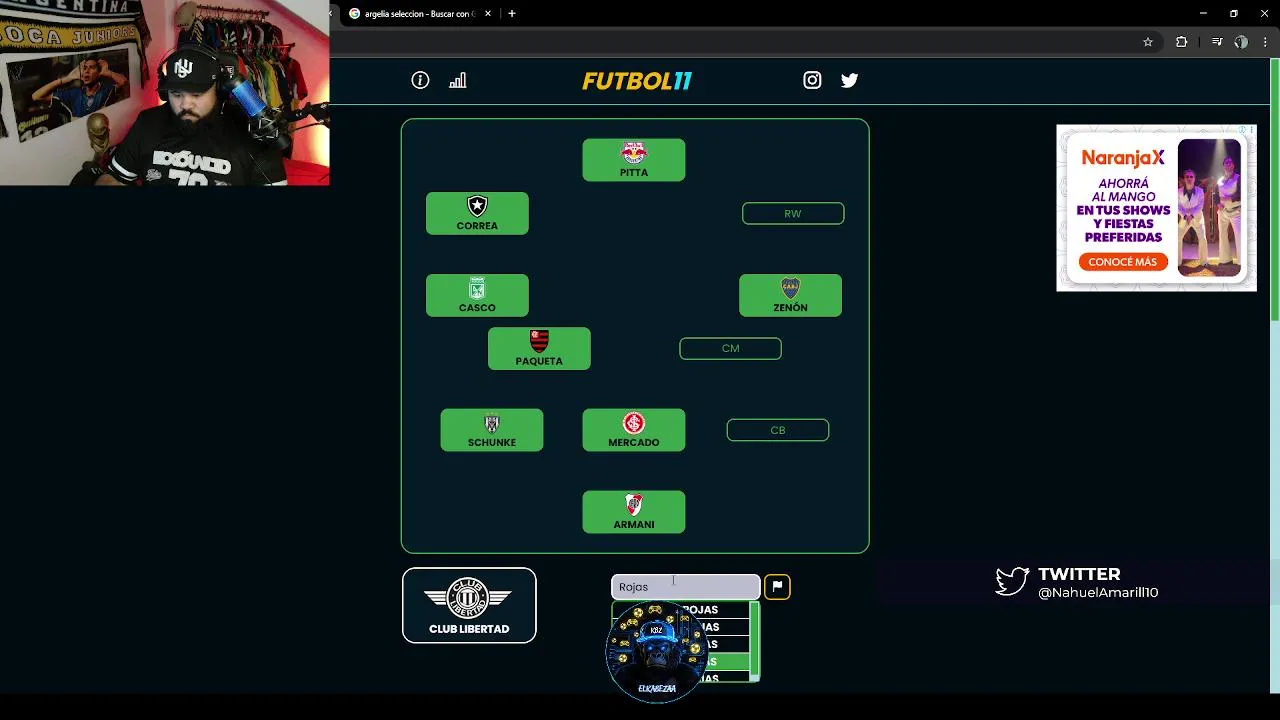Close the argelia seleccion tab
The image size is (1280, 720).
(x=489, y=14)
